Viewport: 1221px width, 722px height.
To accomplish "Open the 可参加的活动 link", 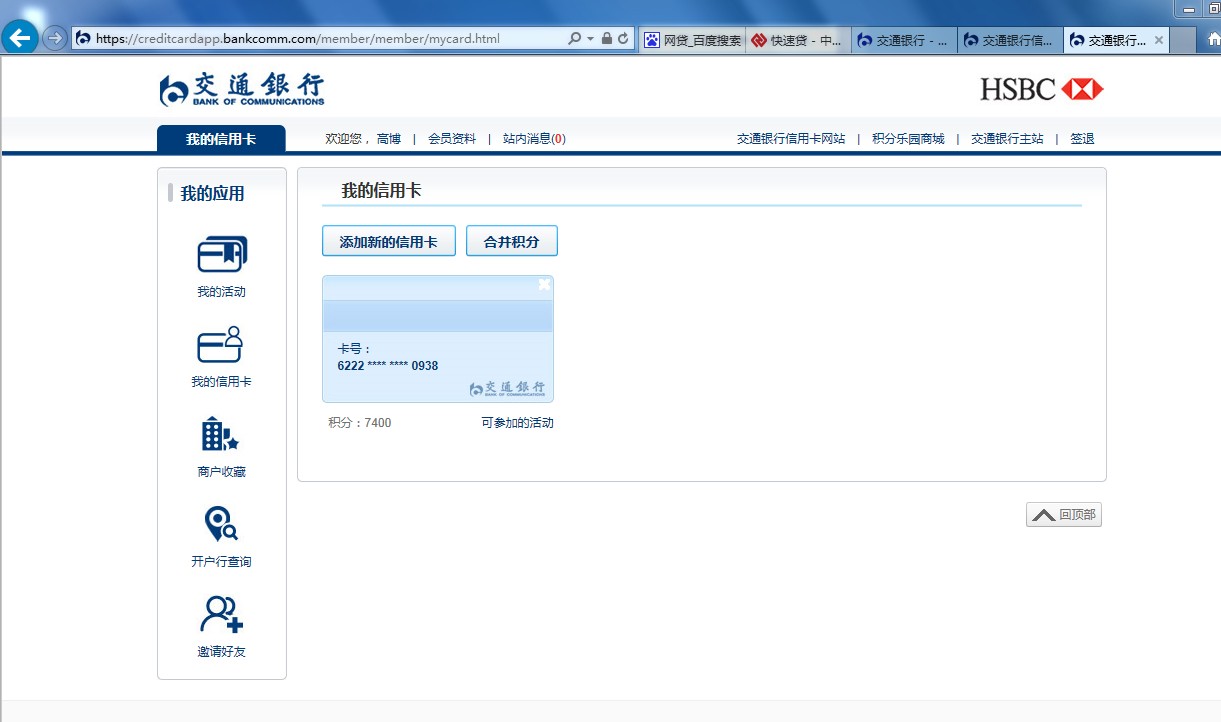I will pyautogui.click(x=517, y=423).
